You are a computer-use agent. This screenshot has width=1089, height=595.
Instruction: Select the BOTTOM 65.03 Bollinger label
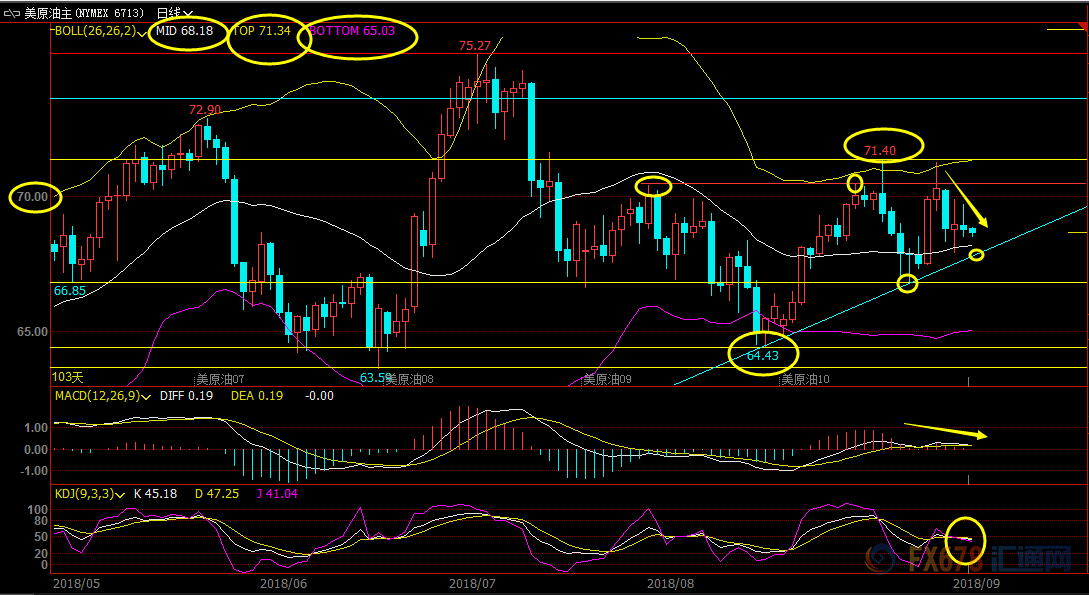(351, 31)
